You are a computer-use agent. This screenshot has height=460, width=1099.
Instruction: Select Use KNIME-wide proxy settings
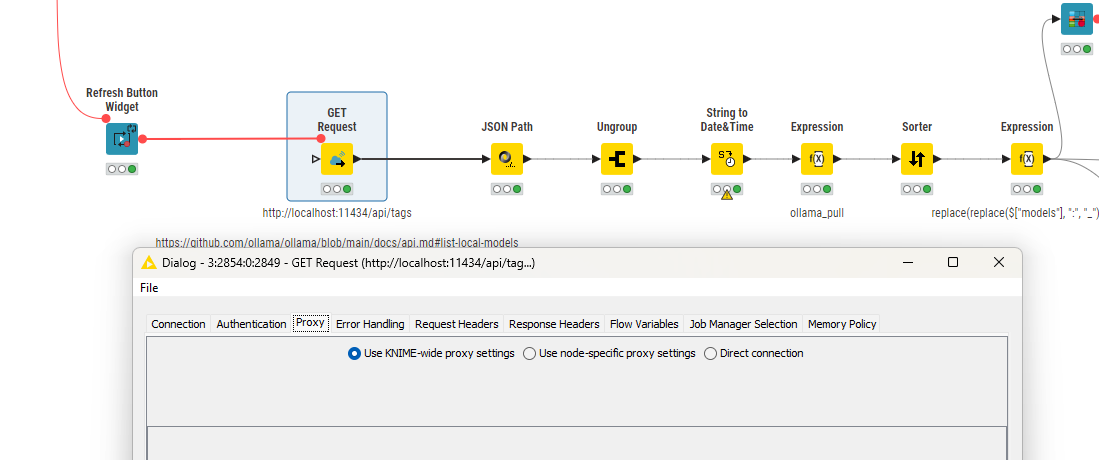pyautogui.click(x=432, y=353)
